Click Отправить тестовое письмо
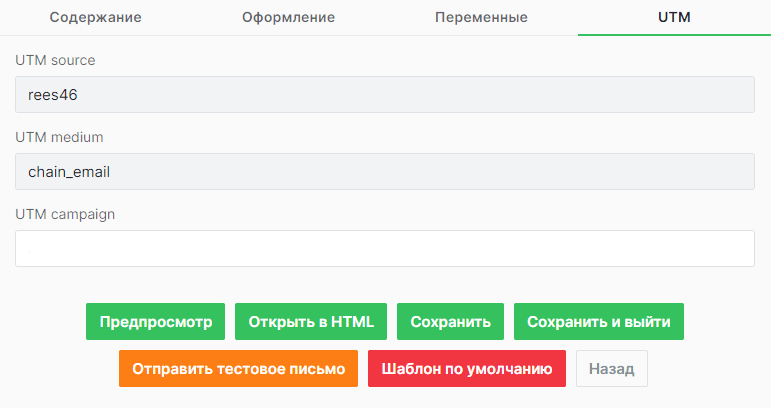 [x=238, y=369]
